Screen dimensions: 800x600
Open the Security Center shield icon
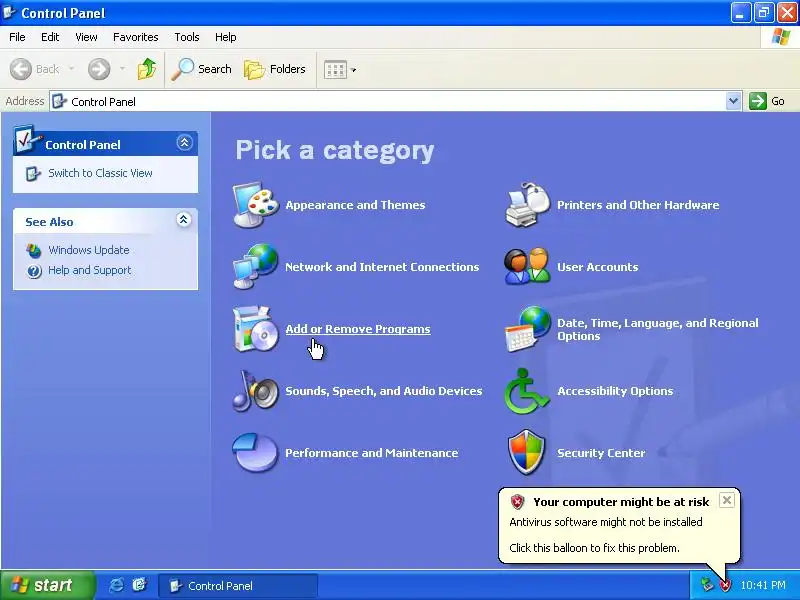pyautogui.click(x=527, y=453)
